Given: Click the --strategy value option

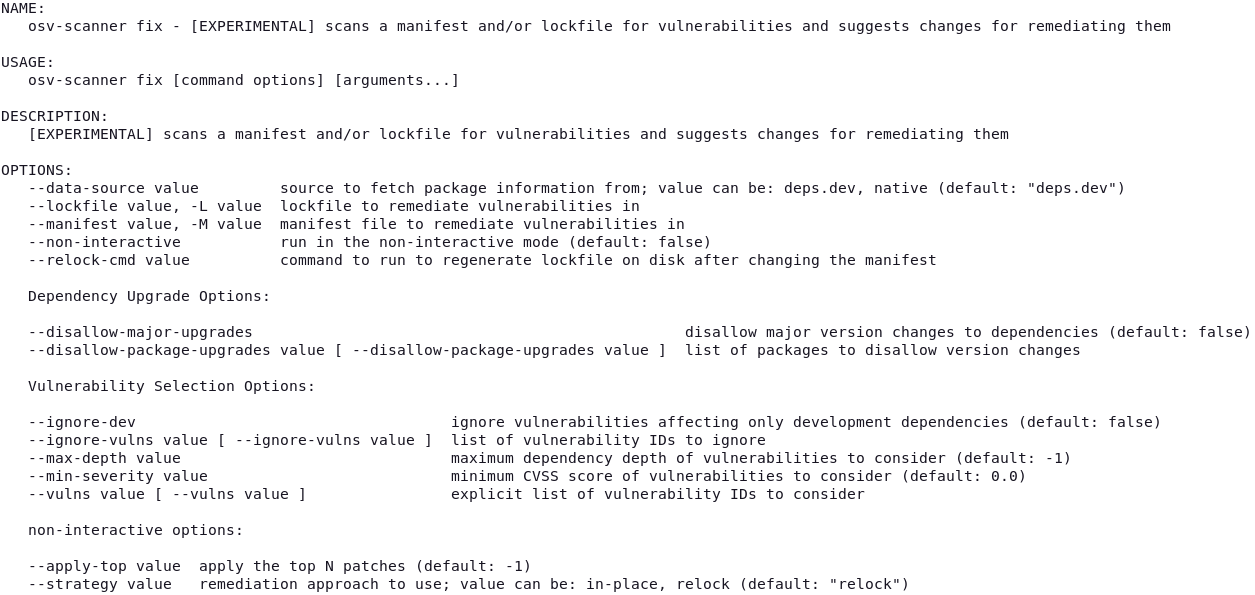Looking at the screenshot, I should click(x=100, y=584).
